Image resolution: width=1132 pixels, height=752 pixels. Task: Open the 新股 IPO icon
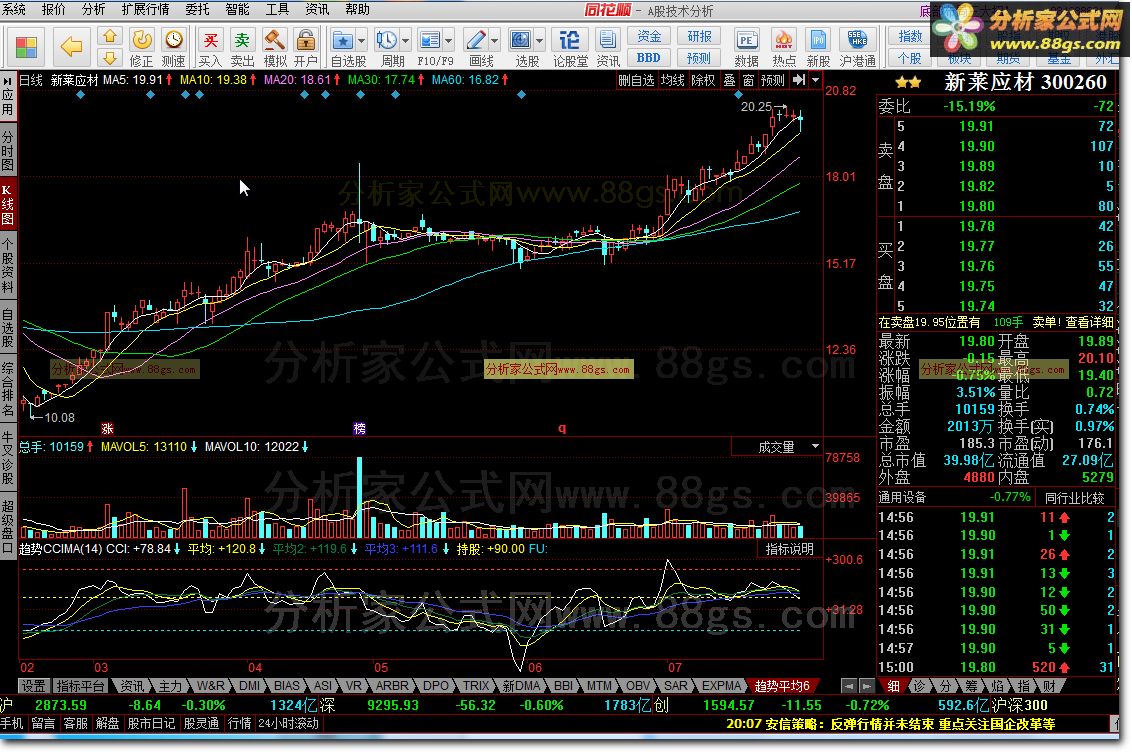818,48
